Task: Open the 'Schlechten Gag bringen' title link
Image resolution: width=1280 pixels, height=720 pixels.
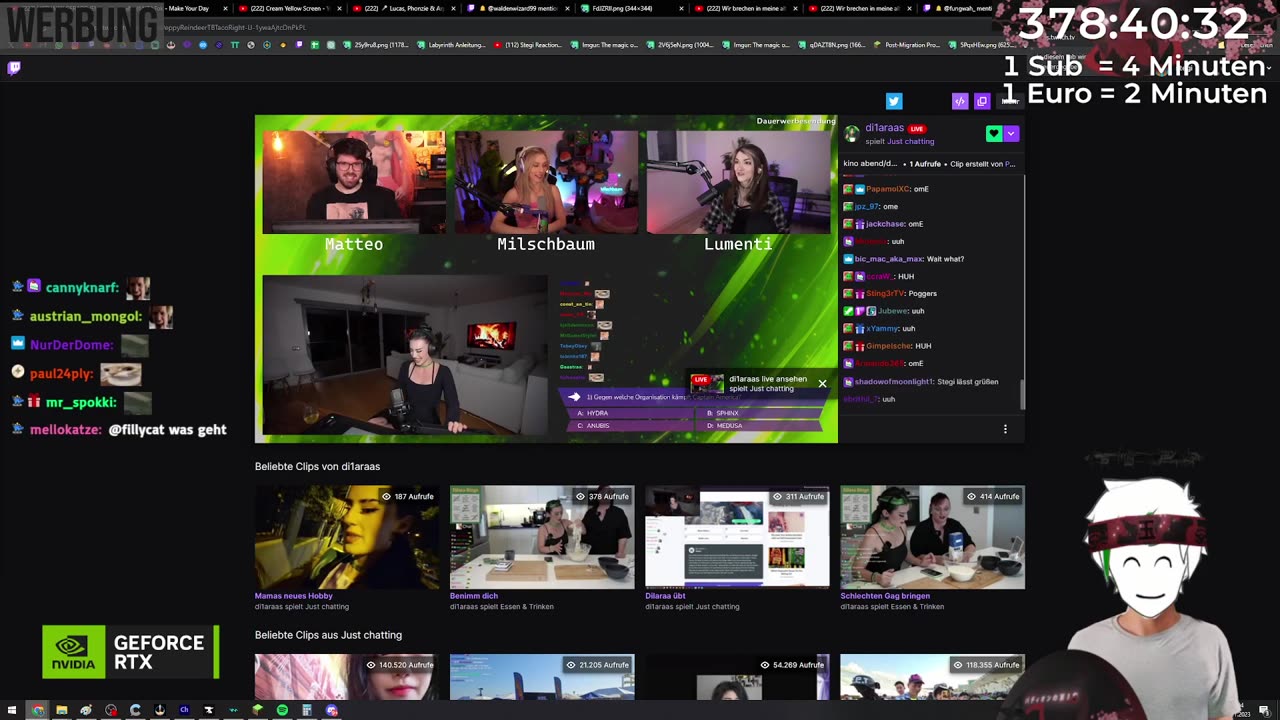Action: (x=885, y=596)
